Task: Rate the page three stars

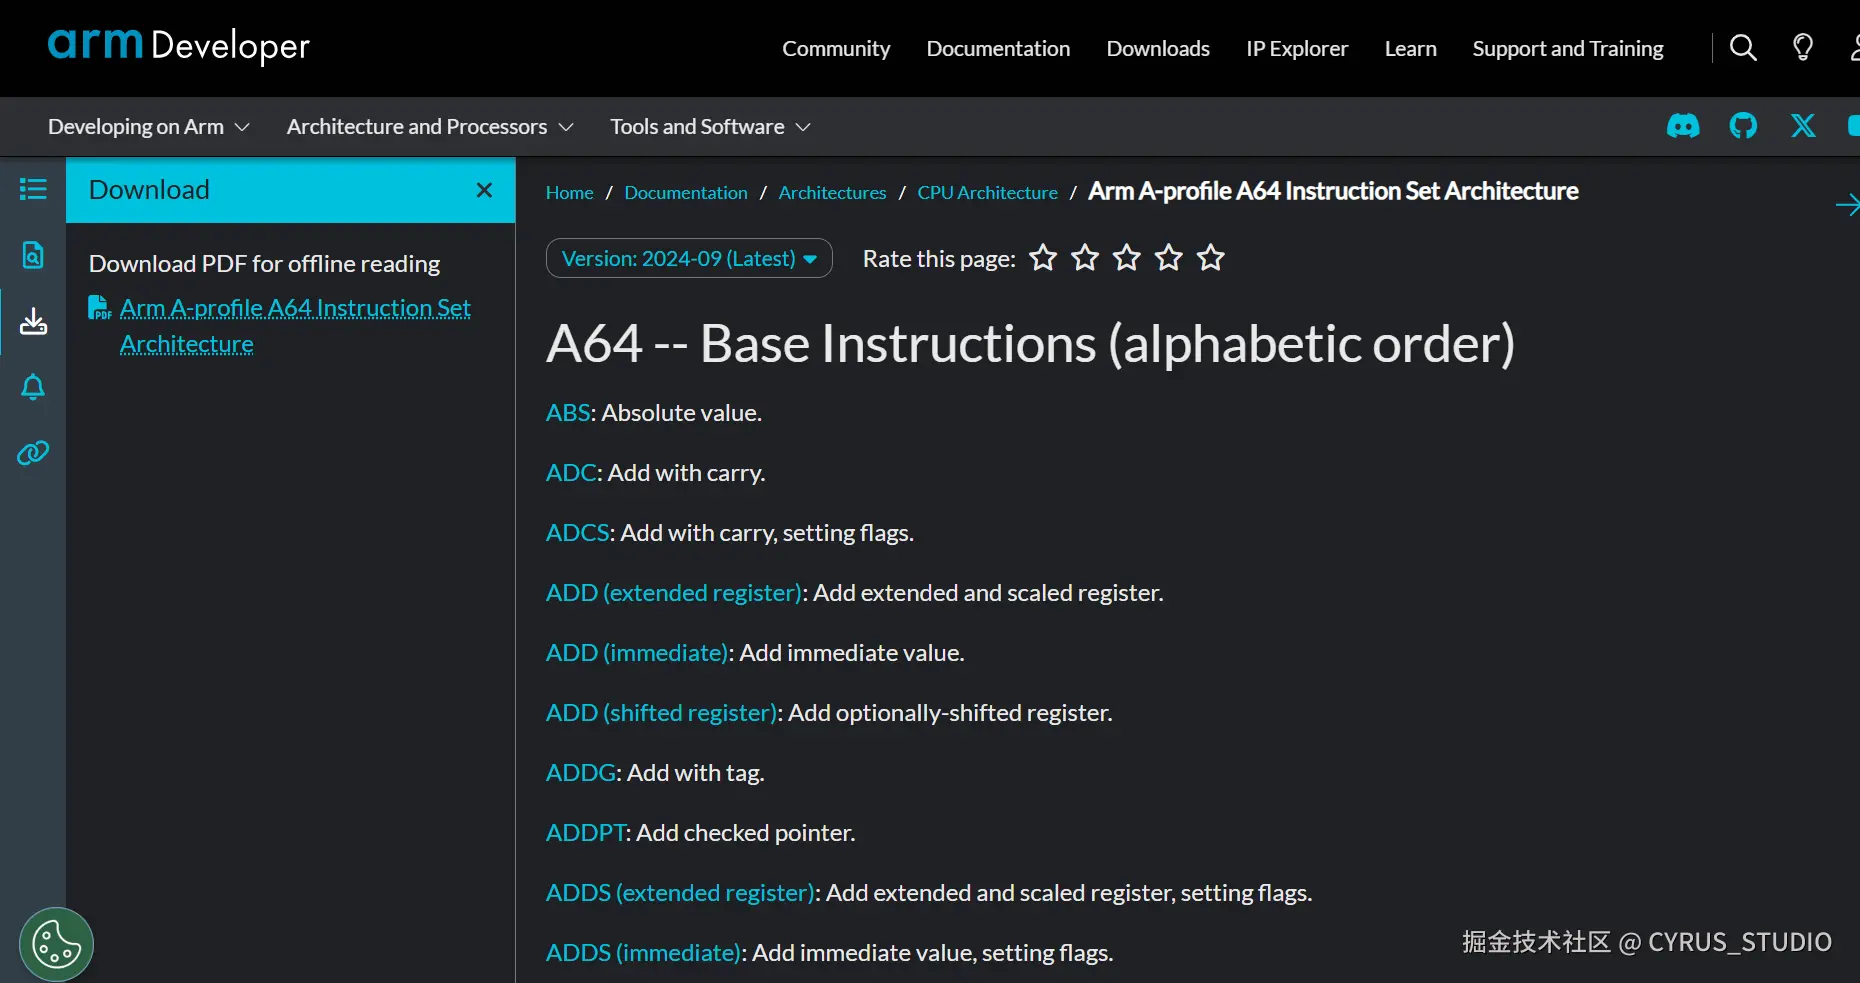Action: pyautogui.click(x=1127, y=258)
